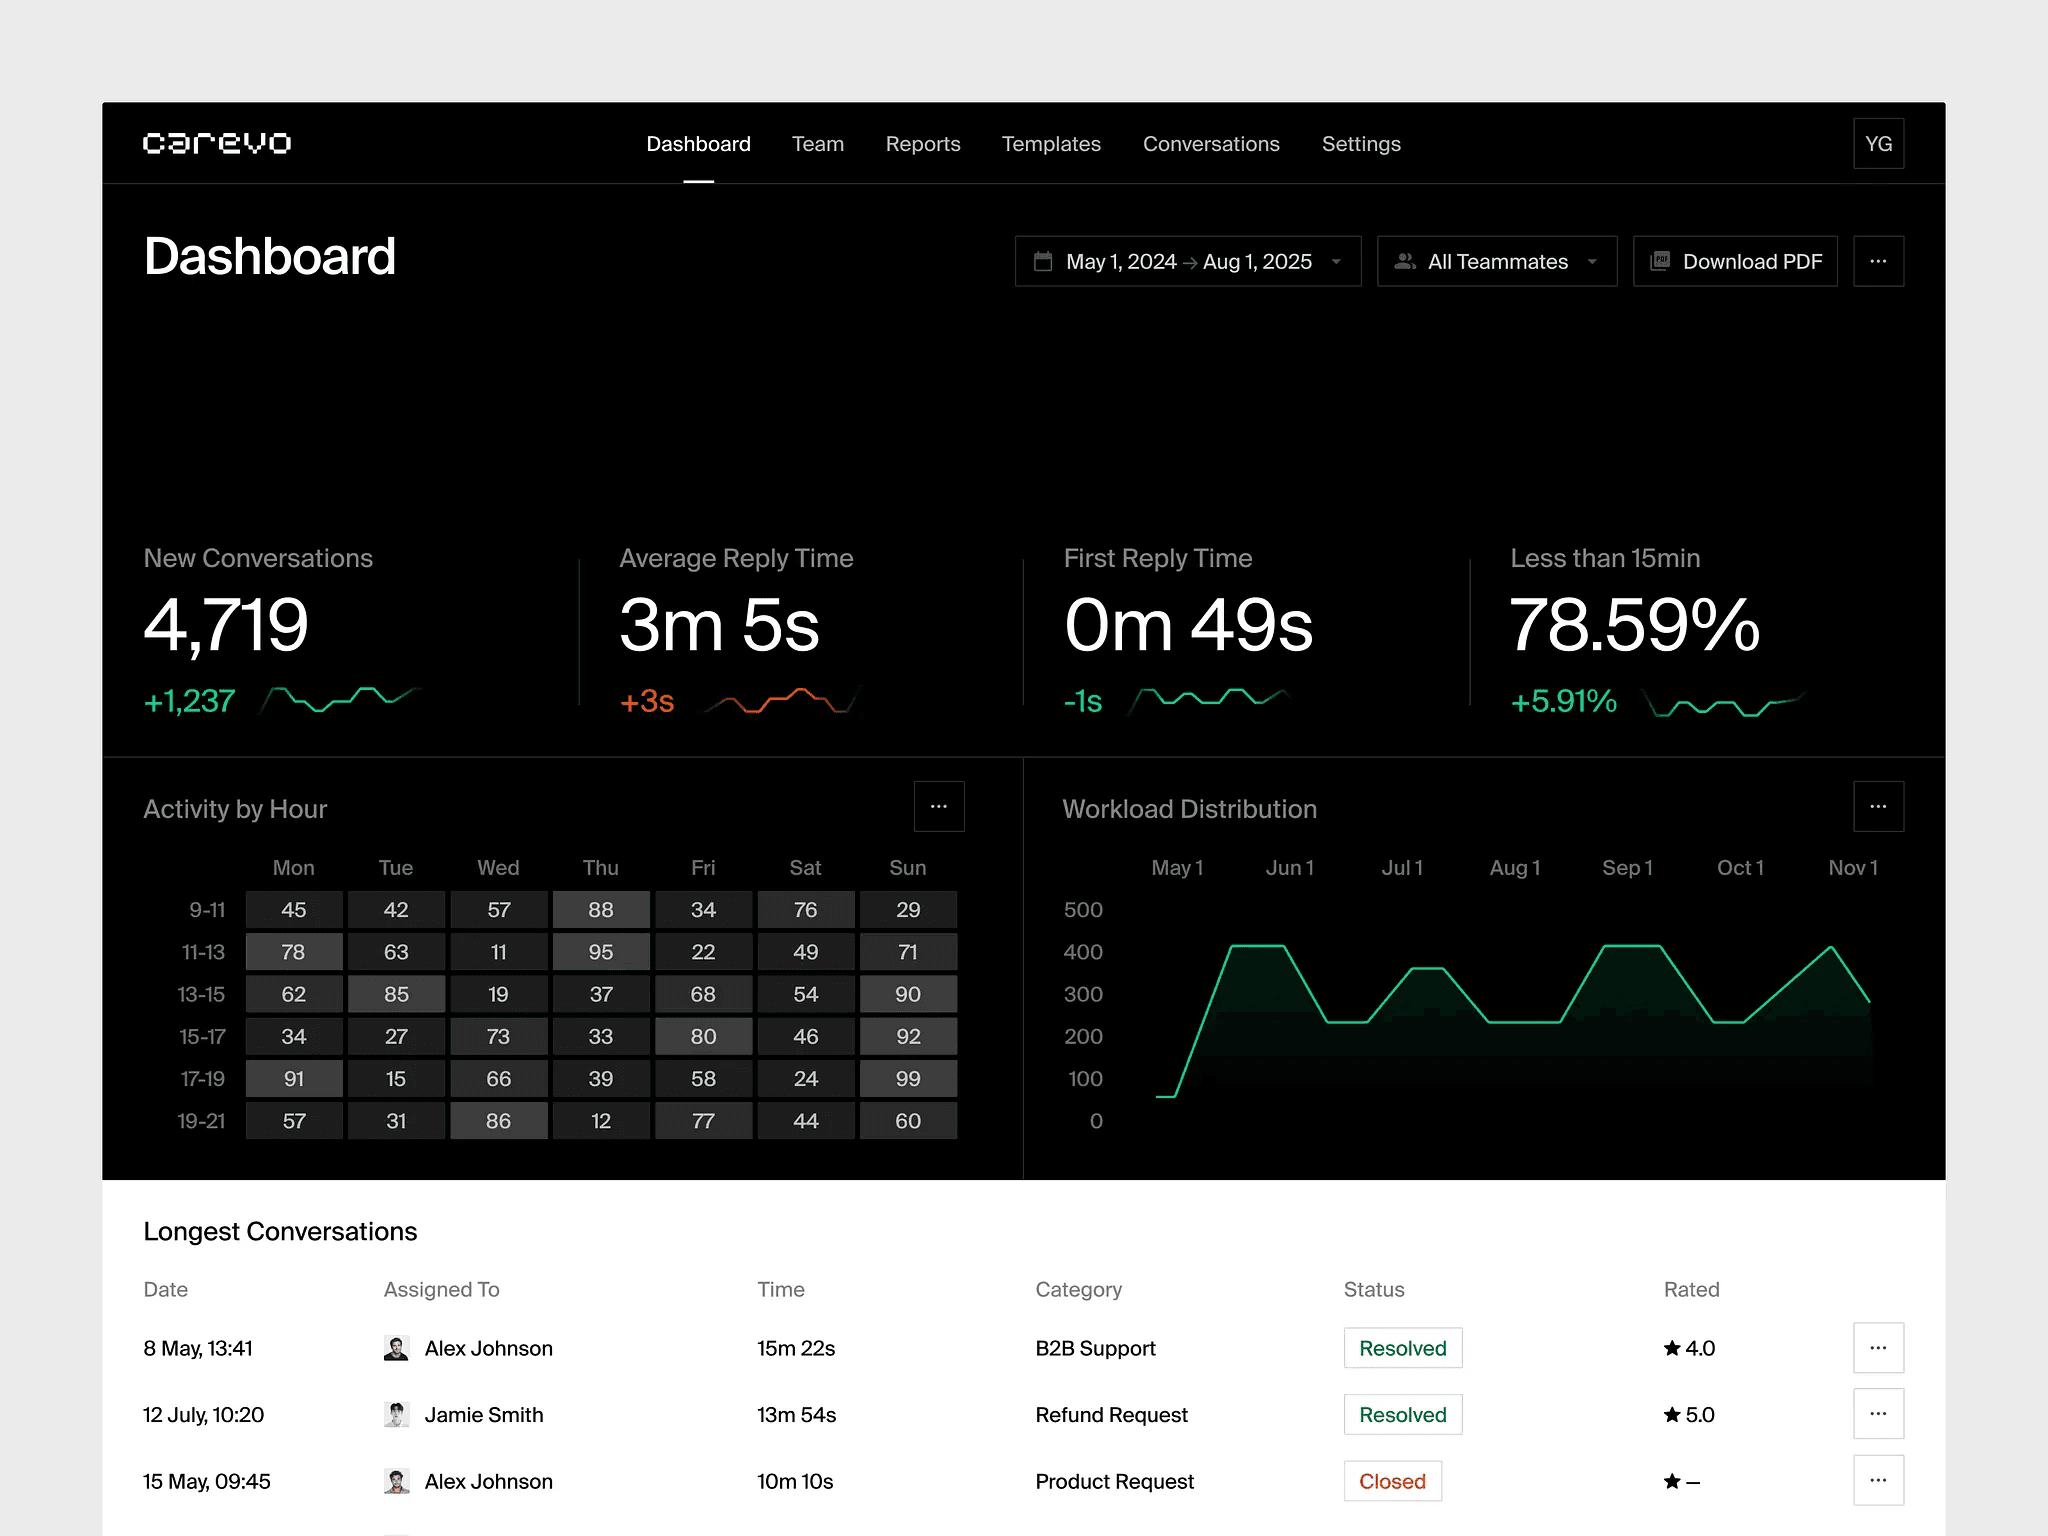Screen dimensions: 2048x1536
Task: Click Jamie Smith's avatar thumbnail
Action: coord(396,1414)
